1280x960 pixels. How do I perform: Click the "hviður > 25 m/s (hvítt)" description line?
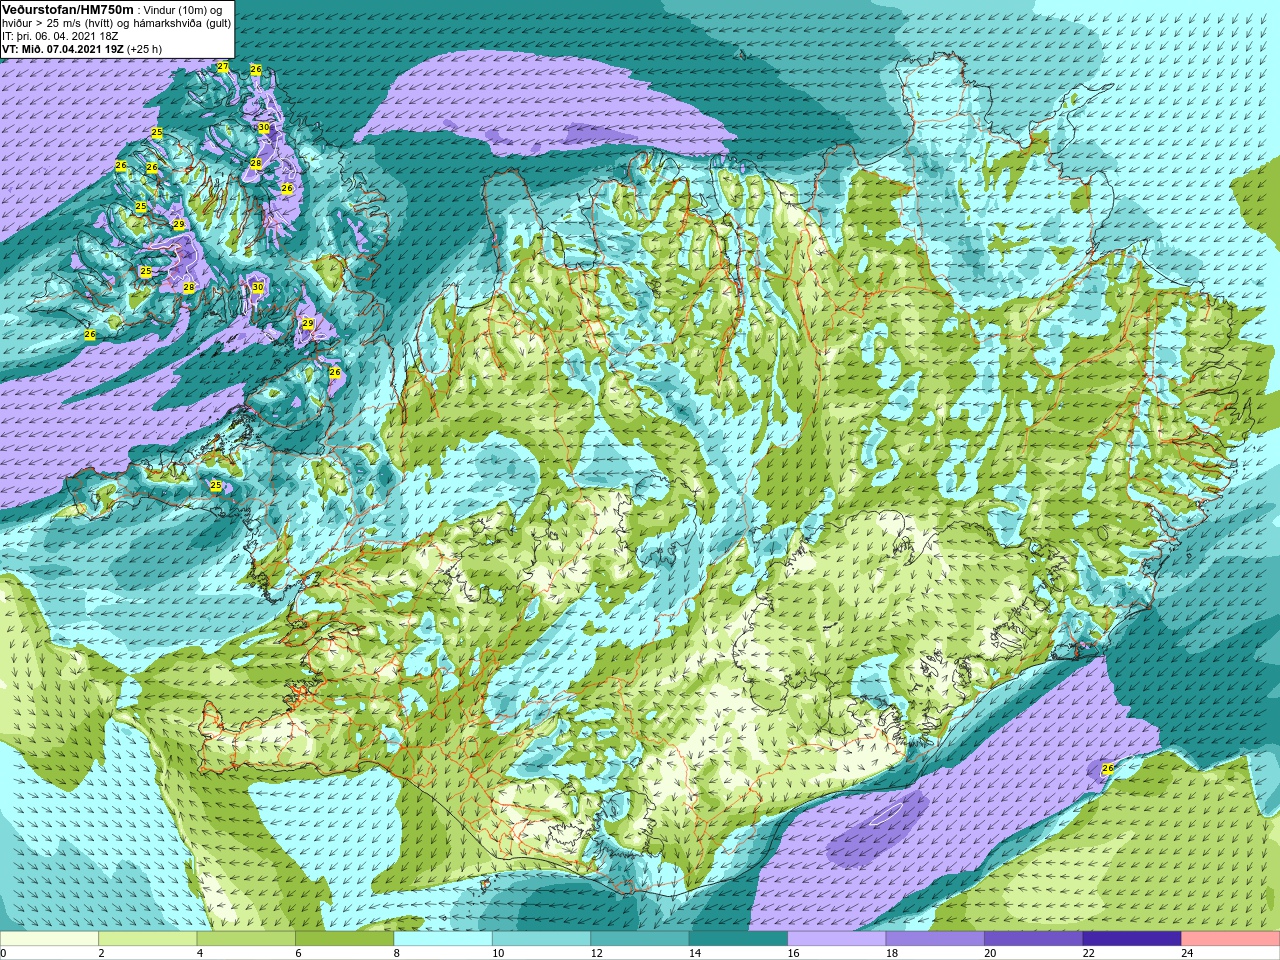[116, 23]
